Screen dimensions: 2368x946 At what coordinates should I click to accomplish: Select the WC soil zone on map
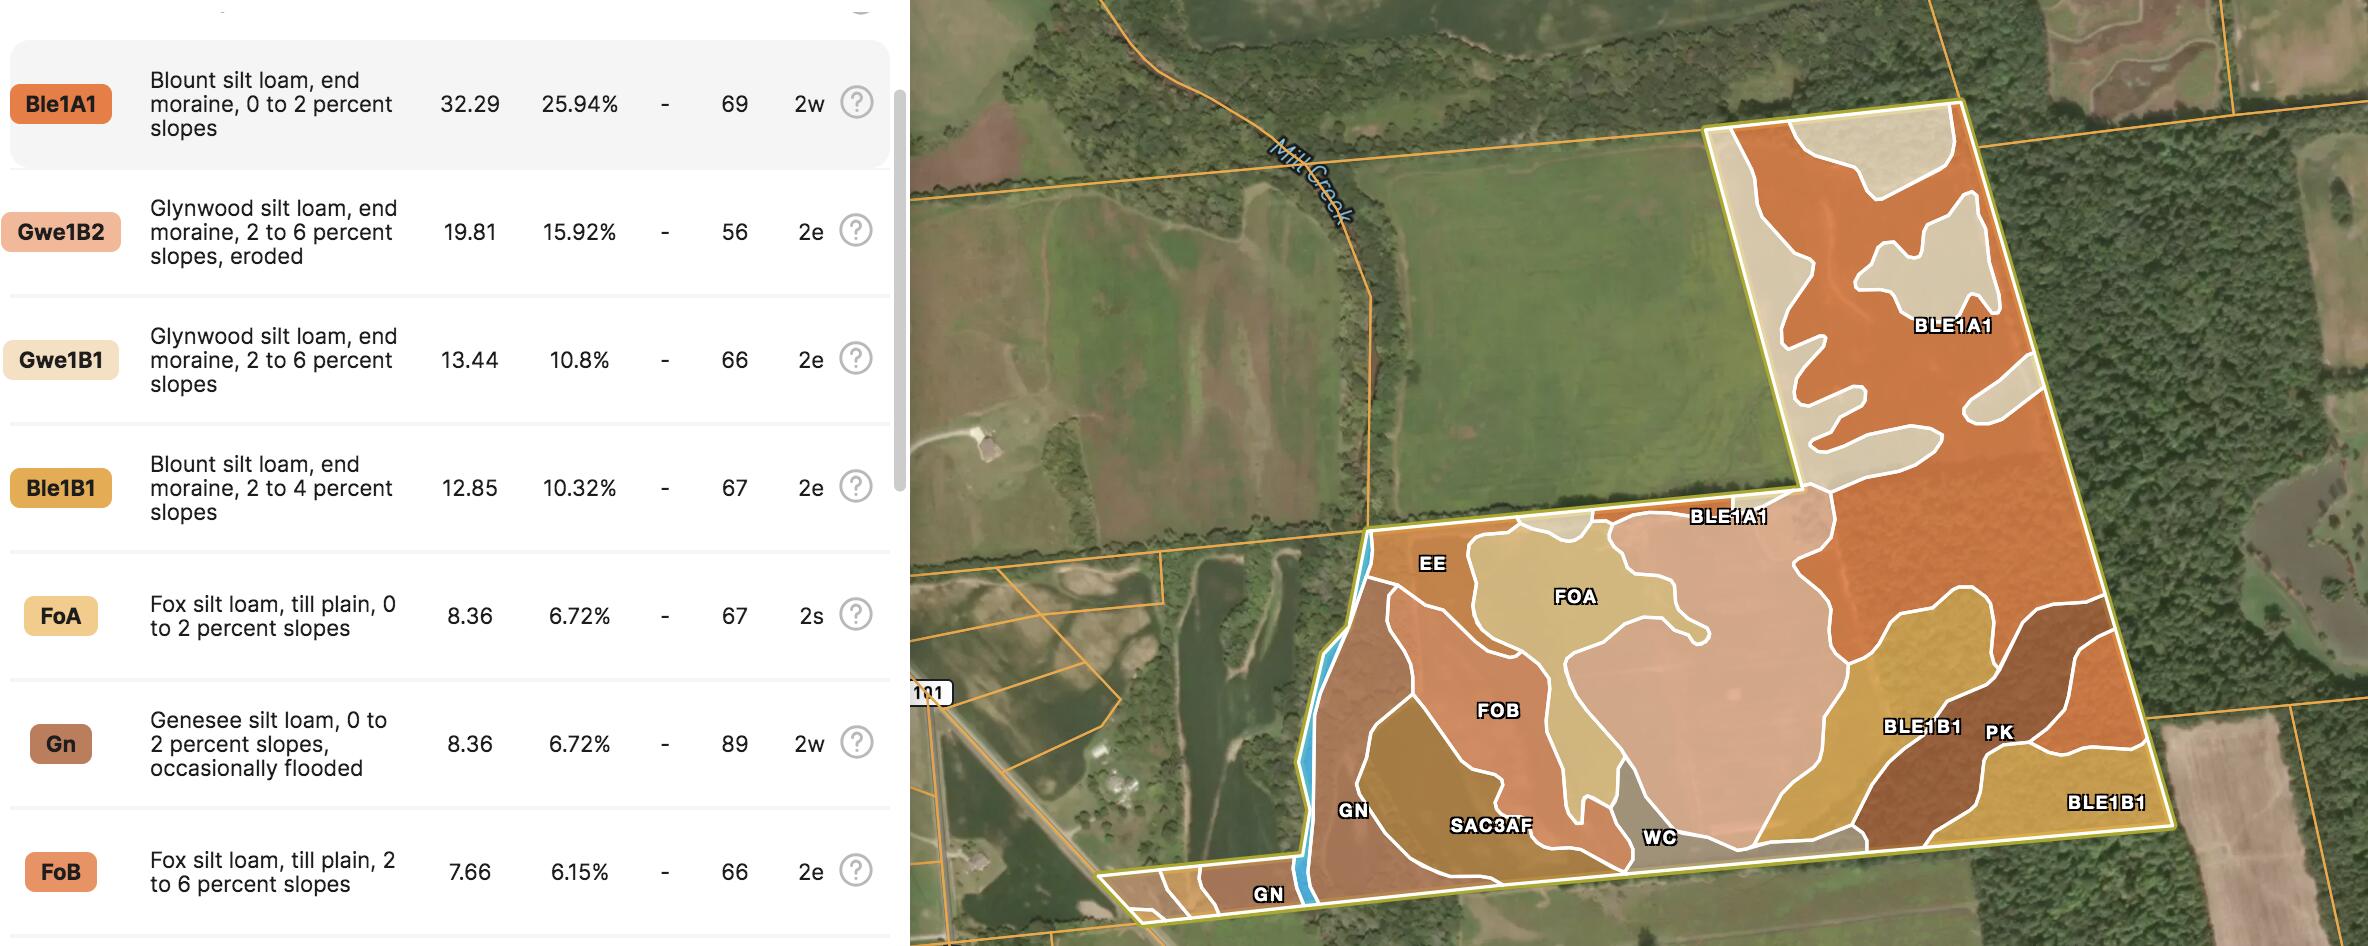coord(1659,837)
